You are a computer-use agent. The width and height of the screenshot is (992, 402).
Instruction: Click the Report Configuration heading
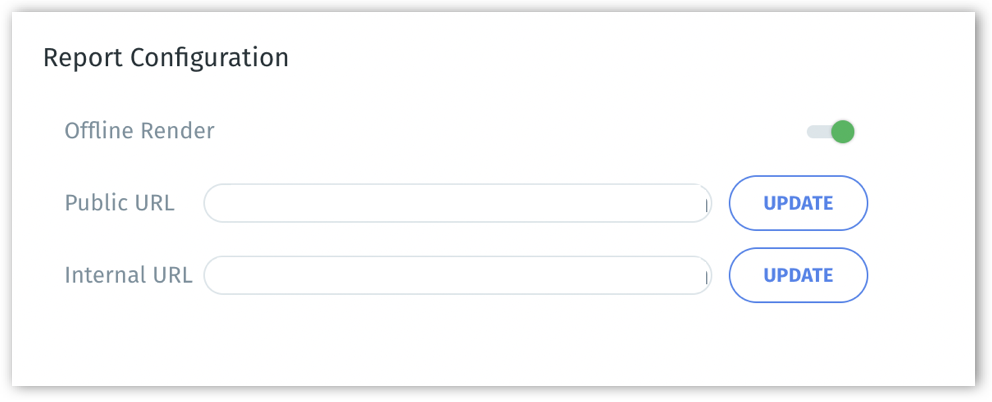tap(166, 58)
